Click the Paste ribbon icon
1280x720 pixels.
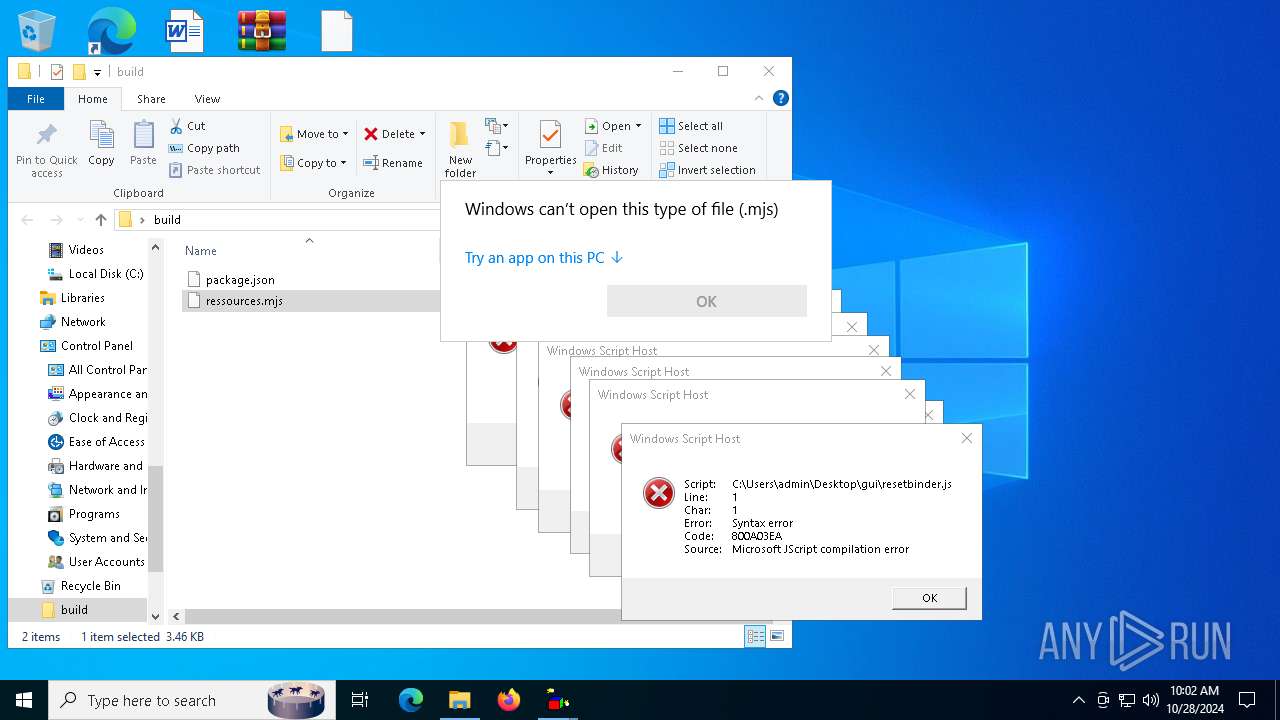coord(143,143)
